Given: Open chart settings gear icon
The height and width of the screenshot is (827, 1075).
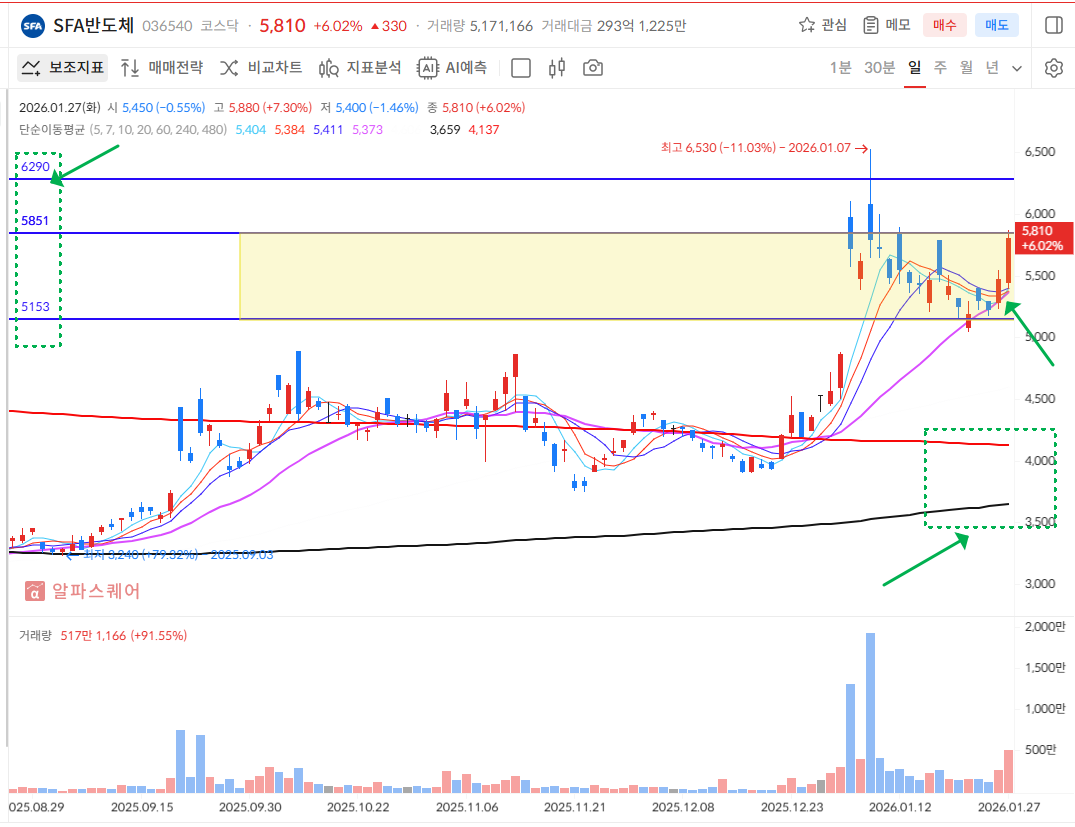Looking at the screenshot, I should pyautogui.click(x=1053, y=68).
